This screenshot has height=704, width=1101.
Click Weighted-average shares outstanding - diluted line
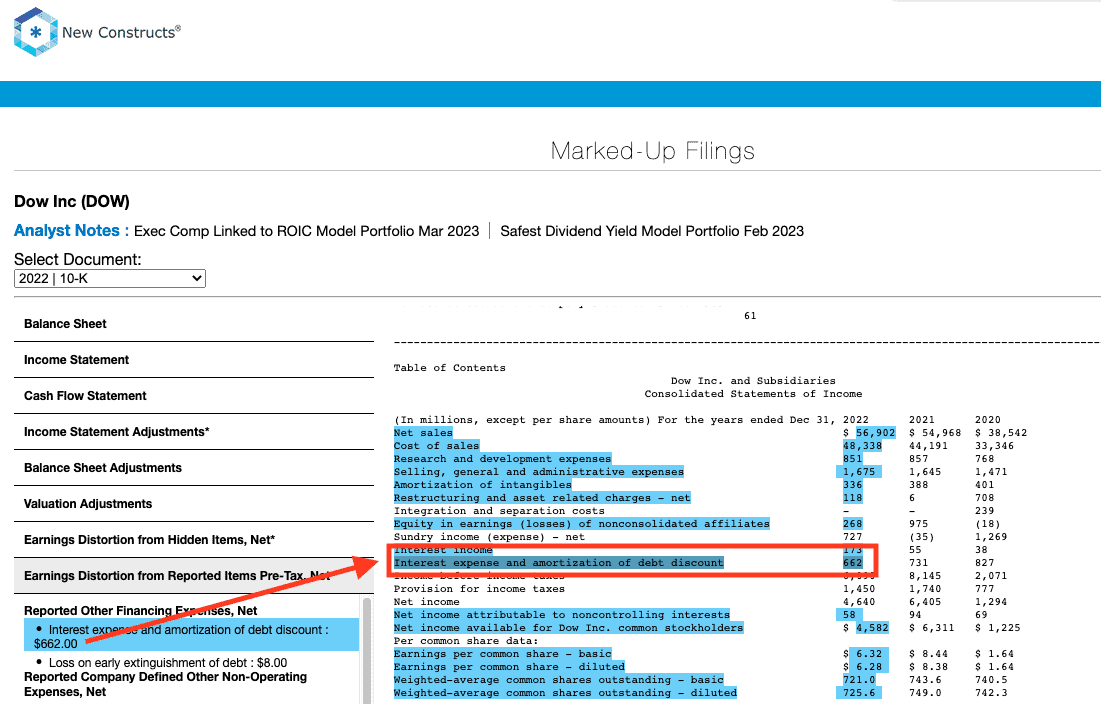pyautogui.click(x=565, y=693)
